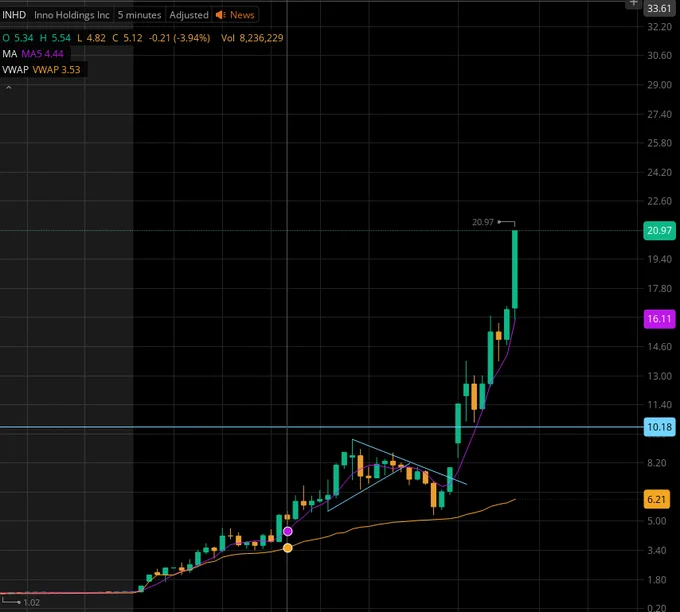The width and height of the screenshot is (680, 612).
Task: Select the VWAP indicator label
Action: pos(15,70)
